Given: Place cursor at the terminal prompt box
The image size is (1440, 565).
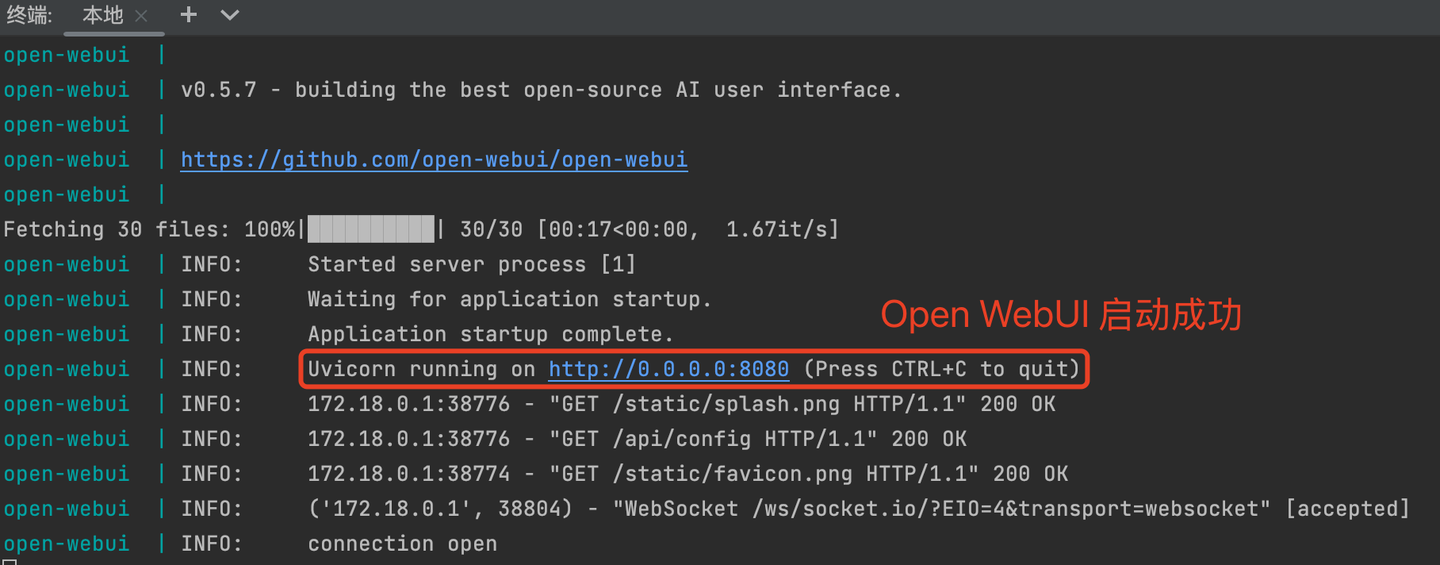Looking at the screenshot, I should (x=8, y=561).
